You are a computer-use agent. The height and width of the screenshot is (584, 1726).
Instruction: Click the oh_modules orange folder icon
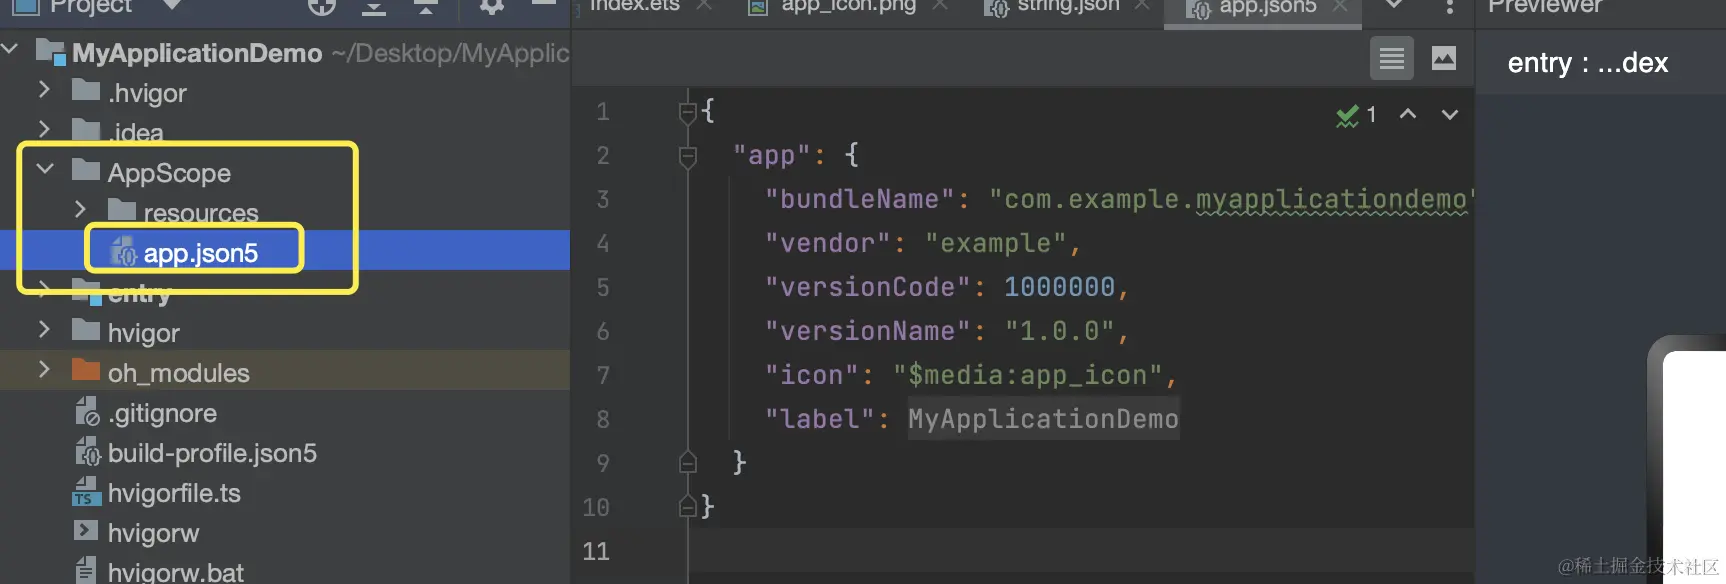pyautogui.click(x=86, y=370)
